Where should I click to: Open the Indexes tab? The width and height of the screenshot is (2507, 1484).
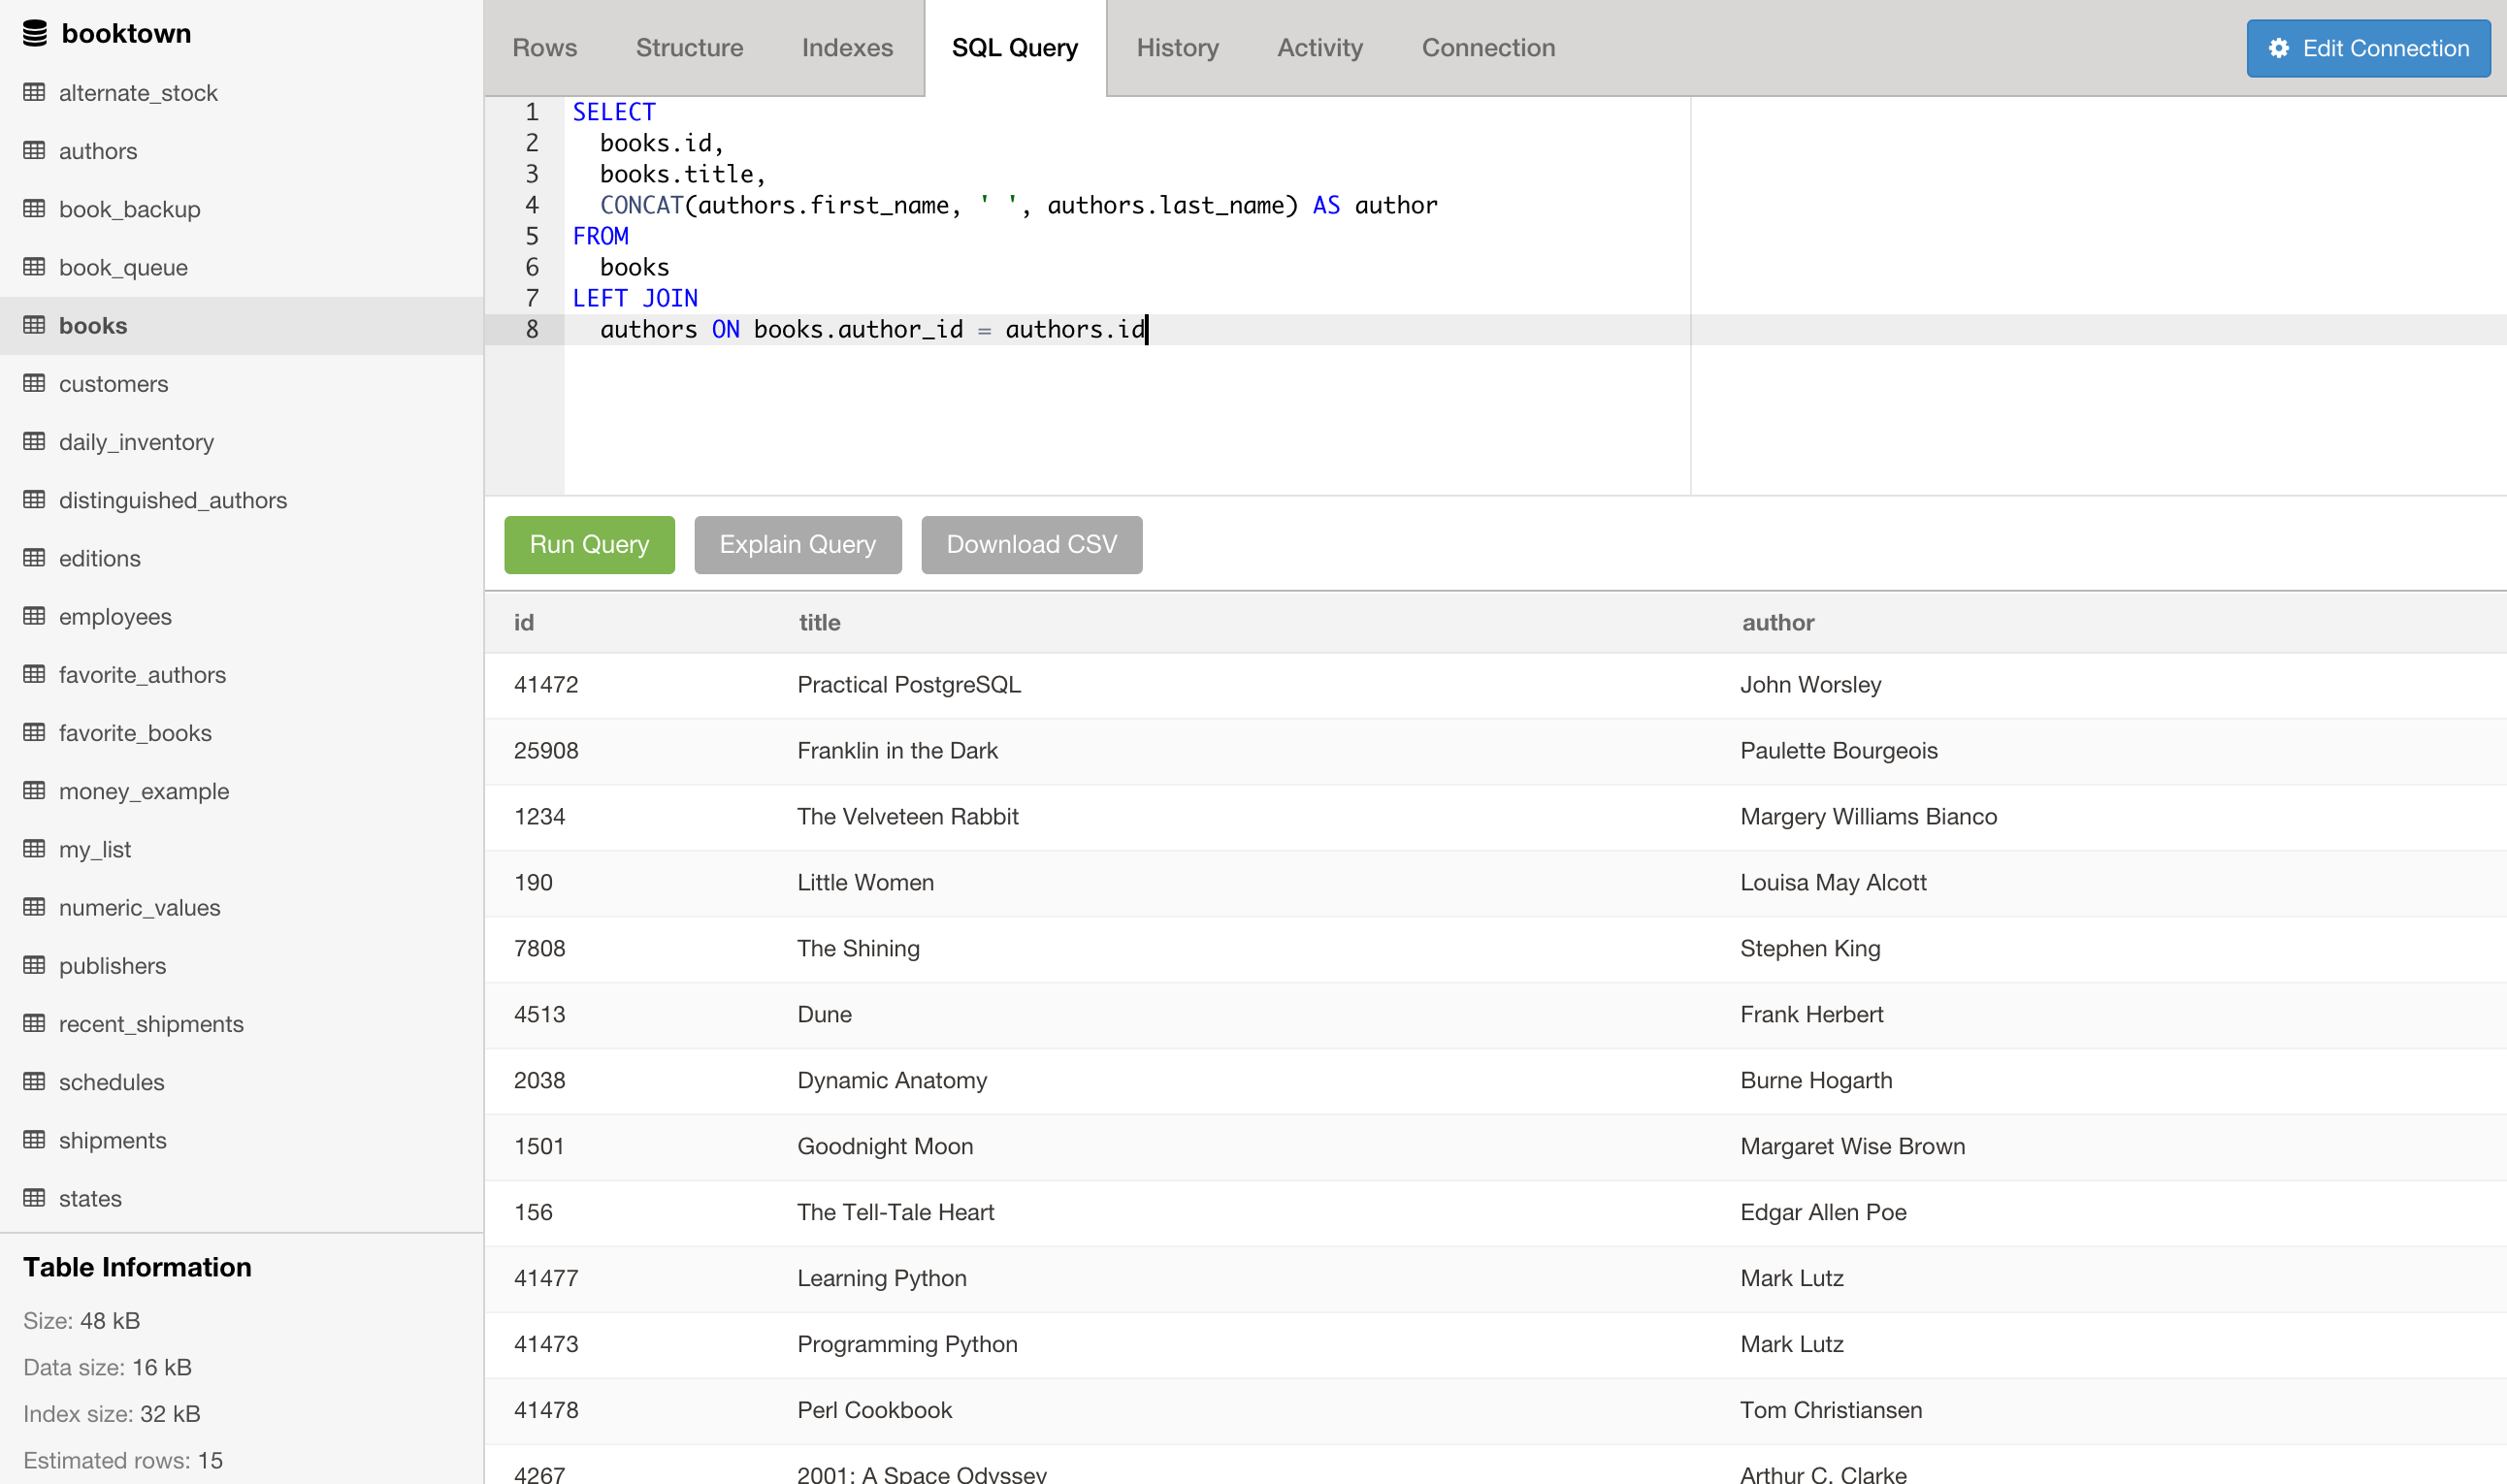847,48
